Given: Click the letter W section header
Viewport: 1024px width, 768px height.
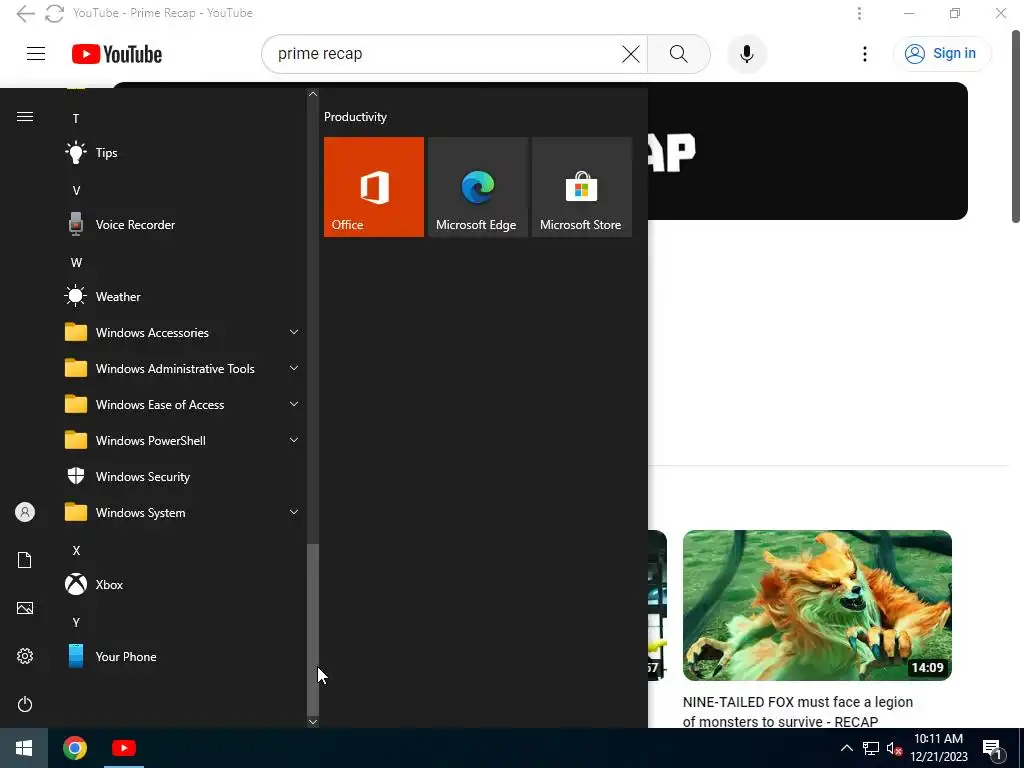Looking at the screenshot, I should coord(76,263).
